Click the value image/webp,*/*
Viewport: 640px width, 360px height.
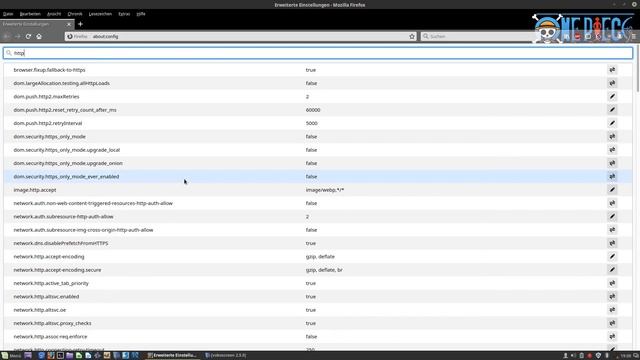point(325,190)
